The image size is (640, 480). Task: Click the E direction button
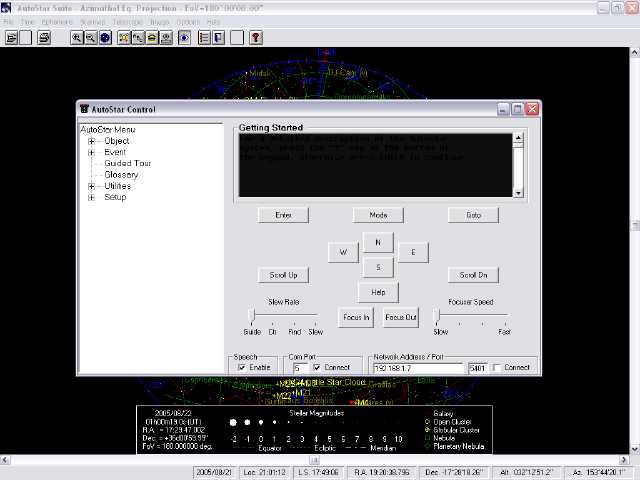(413, 252)
